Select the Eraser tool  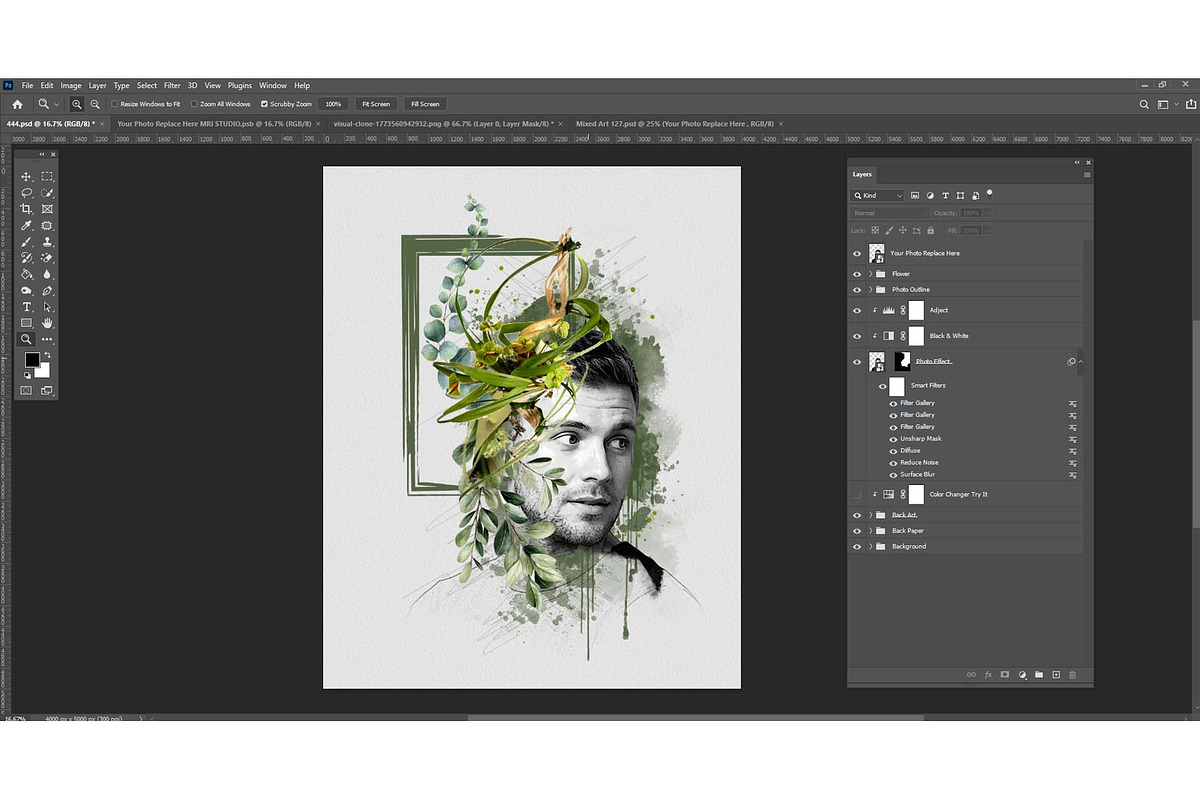click(x=47, y=257)
